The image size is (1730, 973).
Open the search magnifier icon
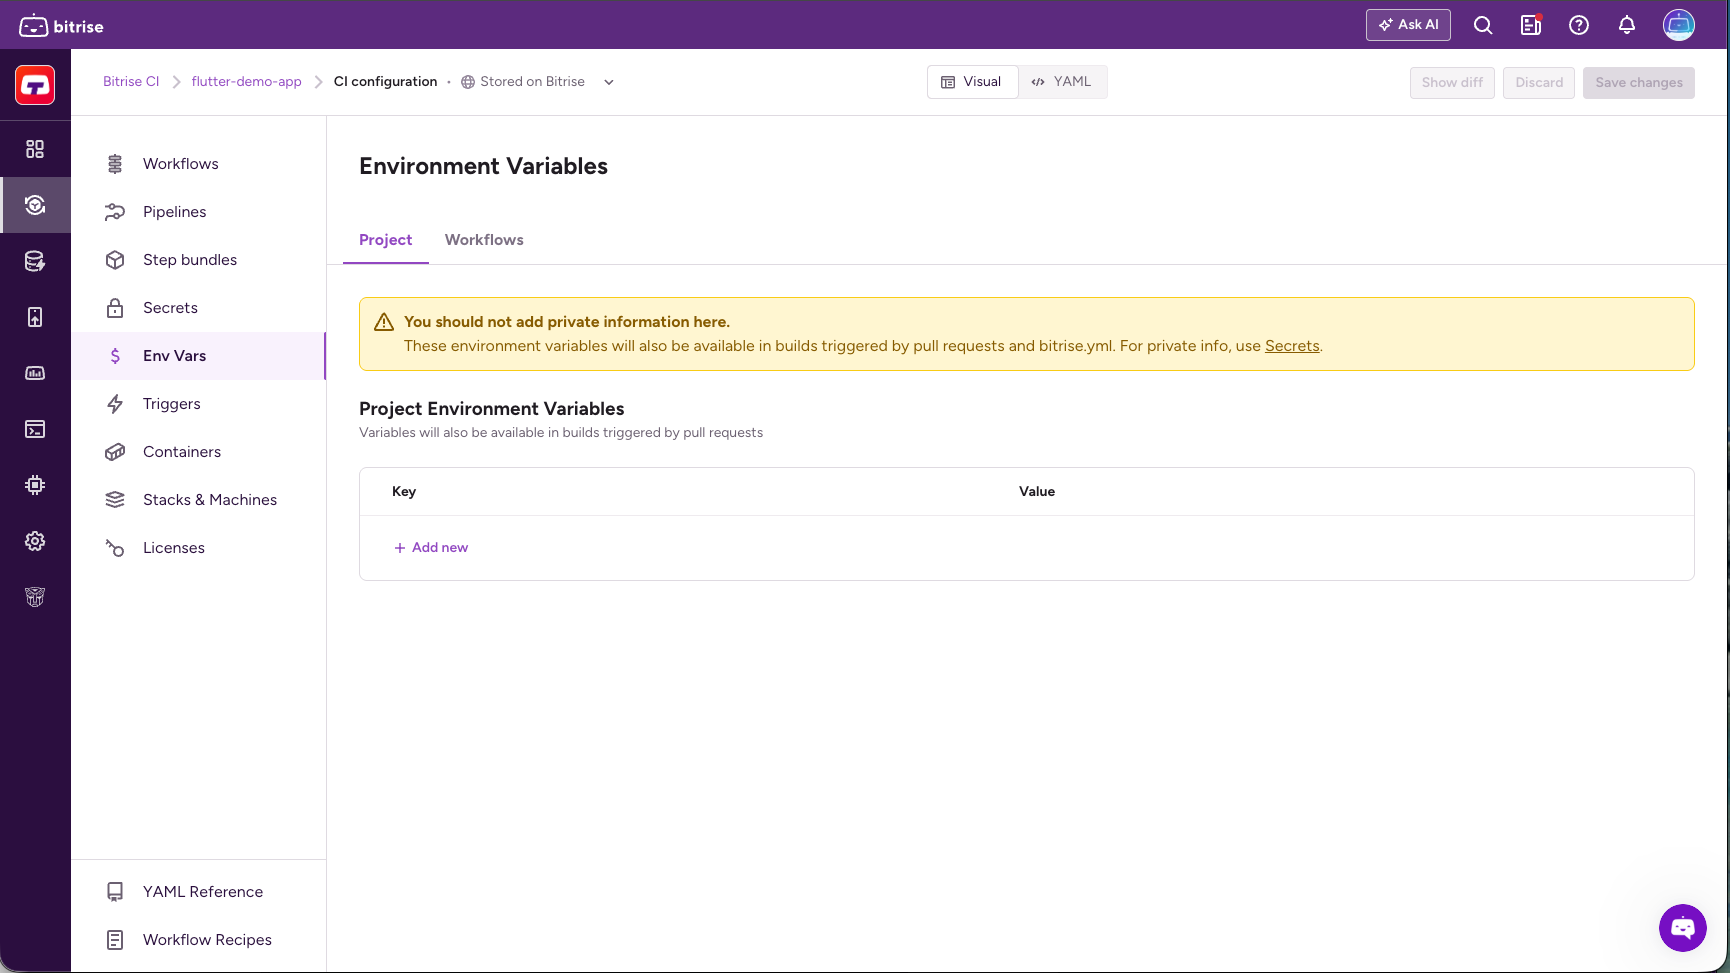[x=1483, y=26]
